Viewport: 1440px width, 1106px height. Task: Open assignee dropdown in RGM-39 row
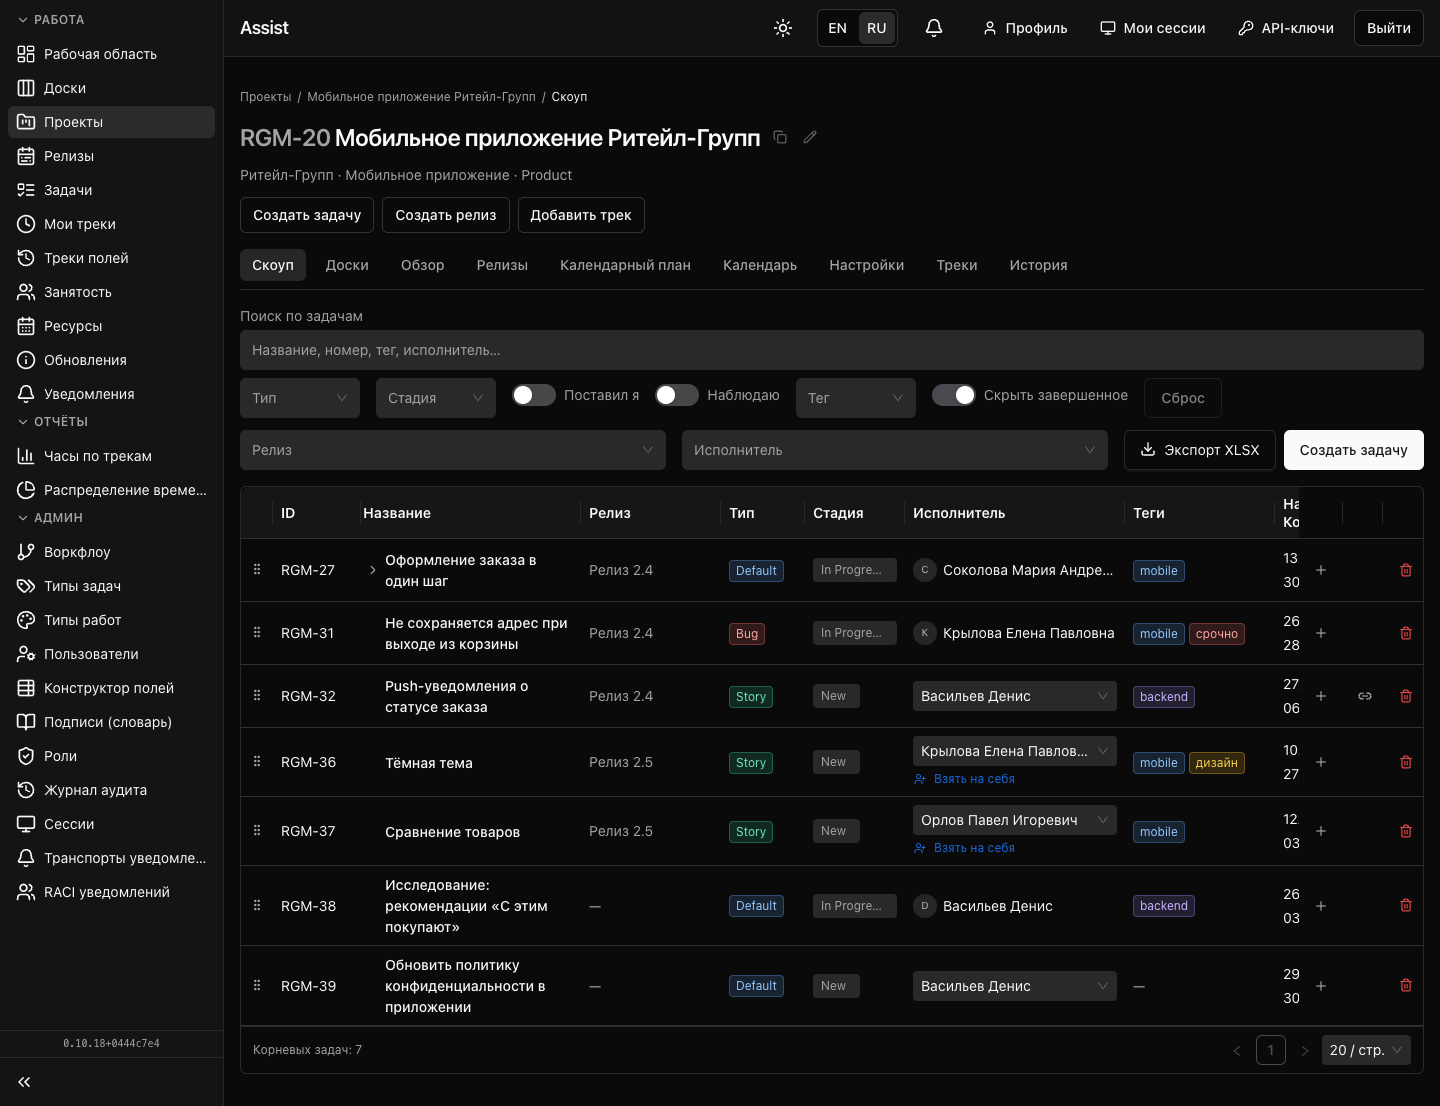(x=1015, y=986)
